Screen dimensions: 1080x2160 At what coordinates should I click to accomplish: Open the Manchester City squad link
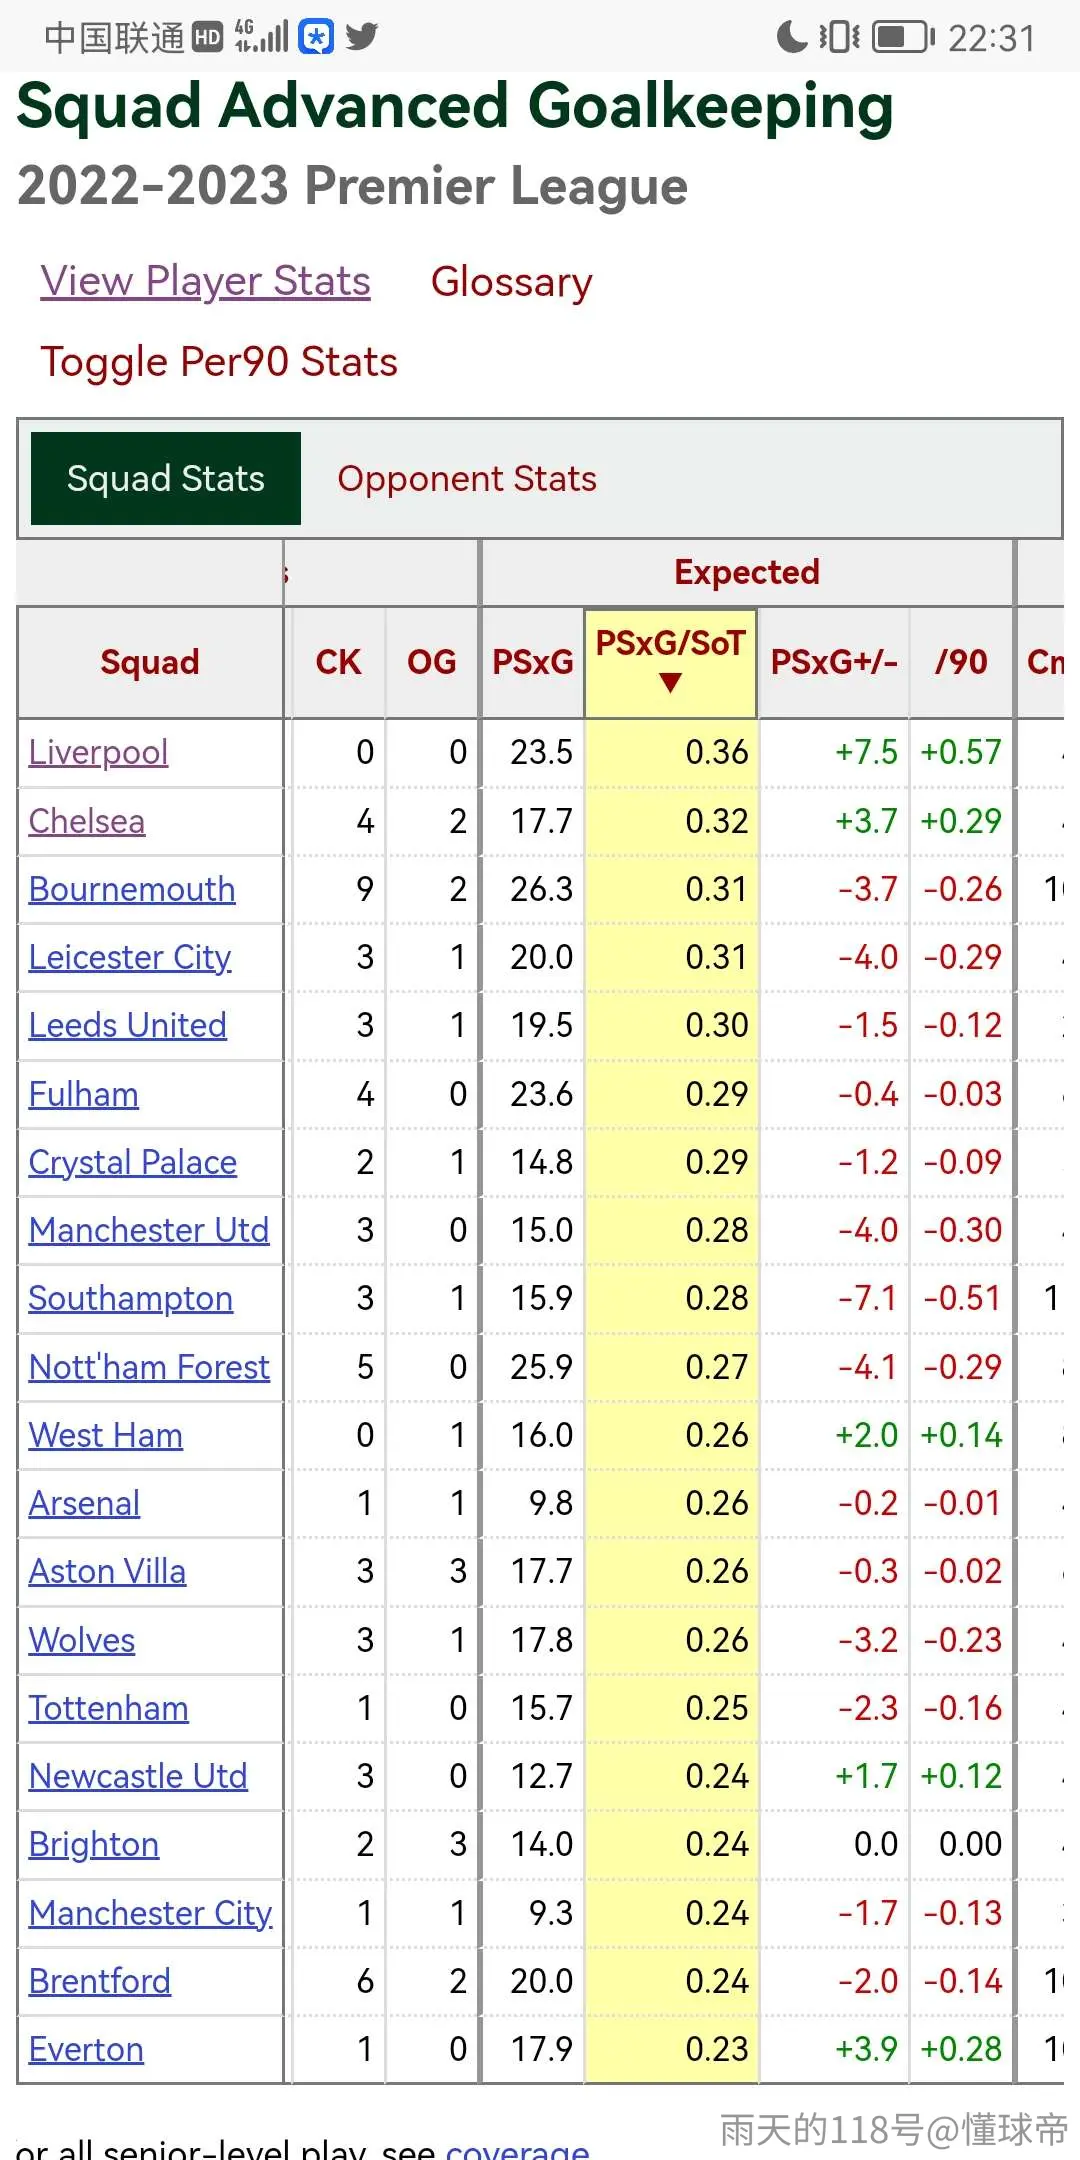pyautogui.click(x=150, y=1913)
